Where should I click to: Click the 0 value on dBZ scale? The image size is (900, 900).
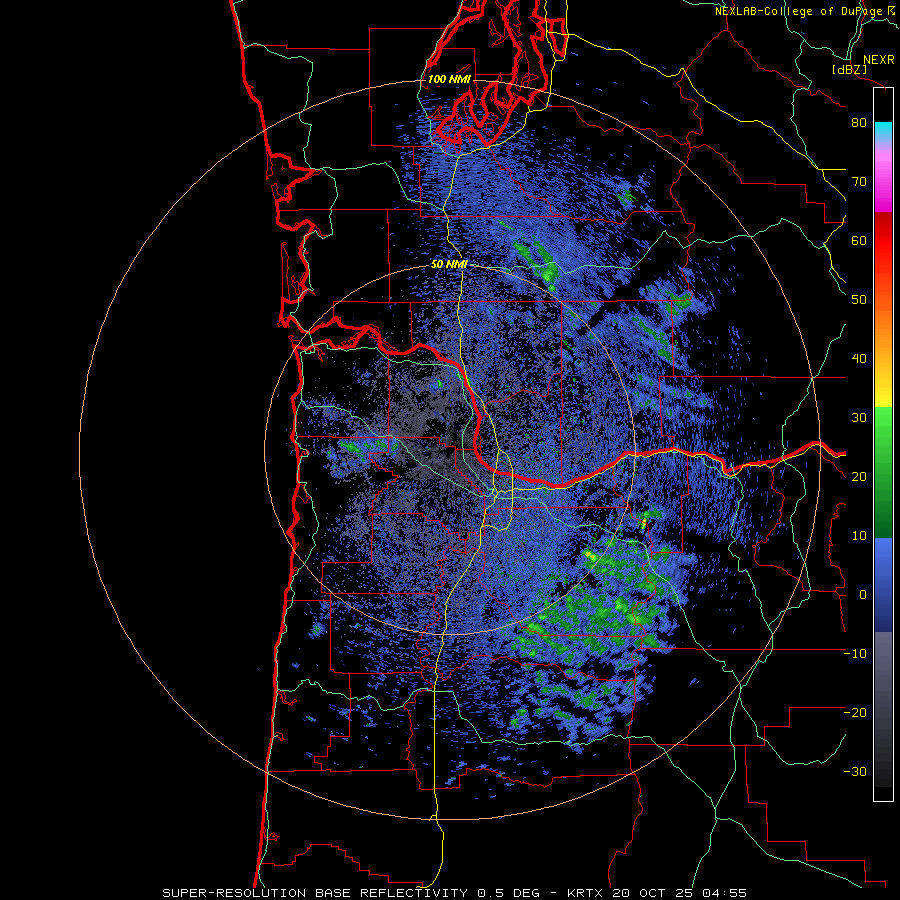[x=863, y=595]
